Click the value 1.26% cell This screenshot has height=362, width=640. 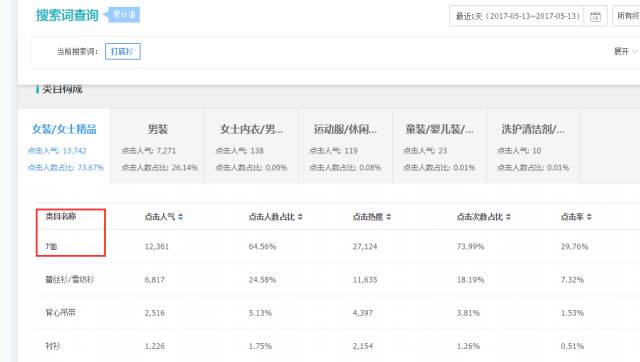(x=468, y=346)
